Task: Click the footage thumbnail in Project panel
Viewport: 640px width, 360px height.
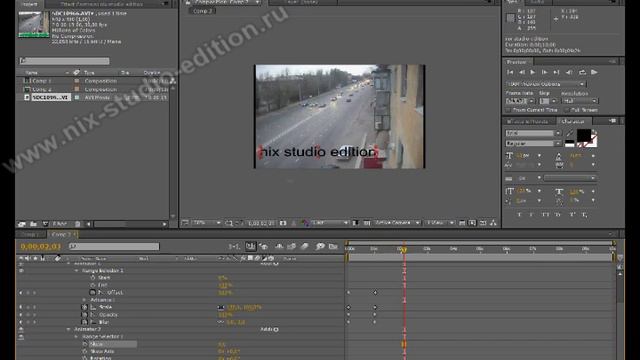Action: click(x=34, y=24)
